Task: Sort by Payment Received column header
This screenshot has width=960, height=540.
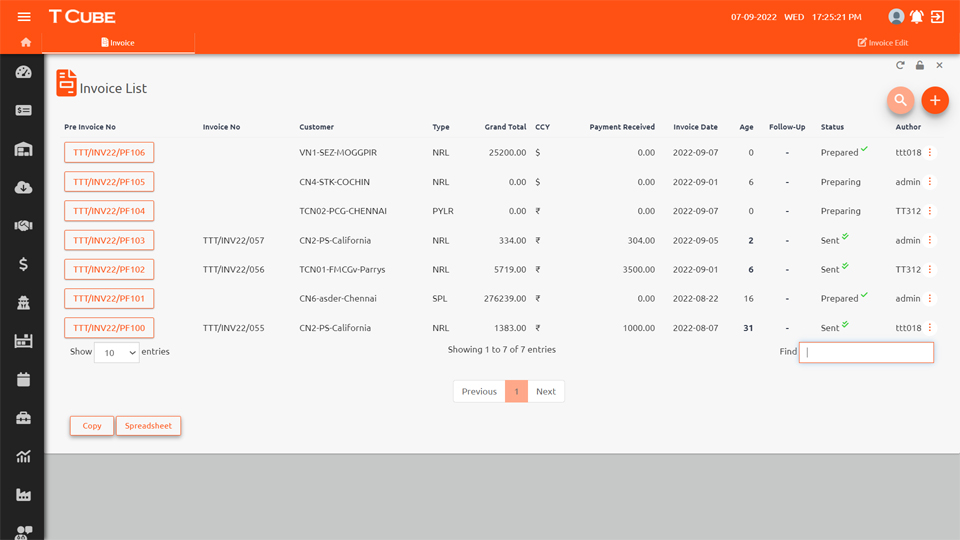Action: point(622,127)
